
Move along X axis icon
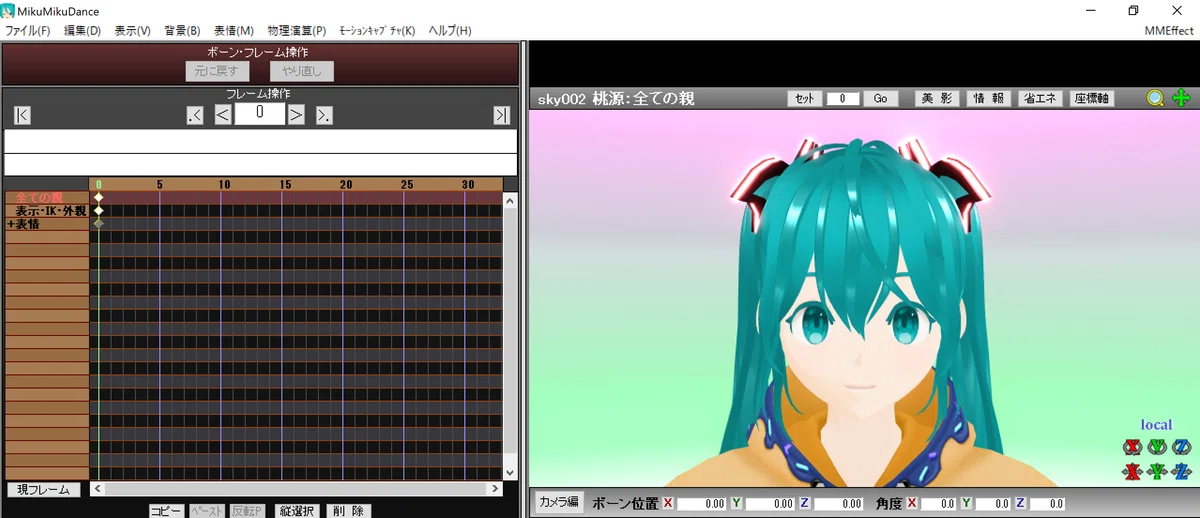click(1132, 471)
